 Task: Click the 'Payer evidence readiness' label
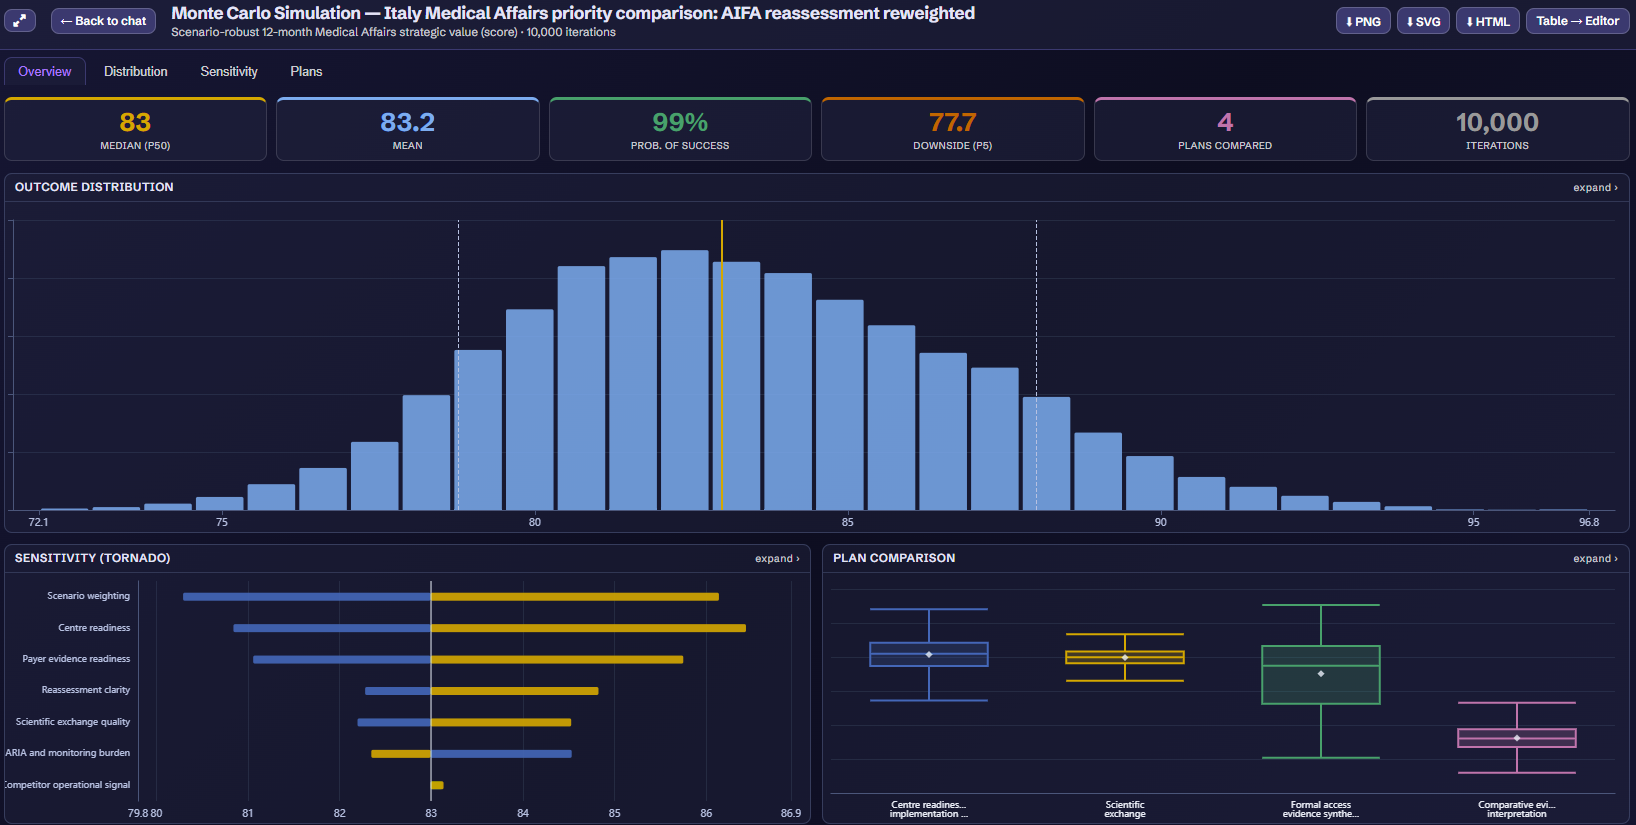pyautogui.click(x=76, y=659)
